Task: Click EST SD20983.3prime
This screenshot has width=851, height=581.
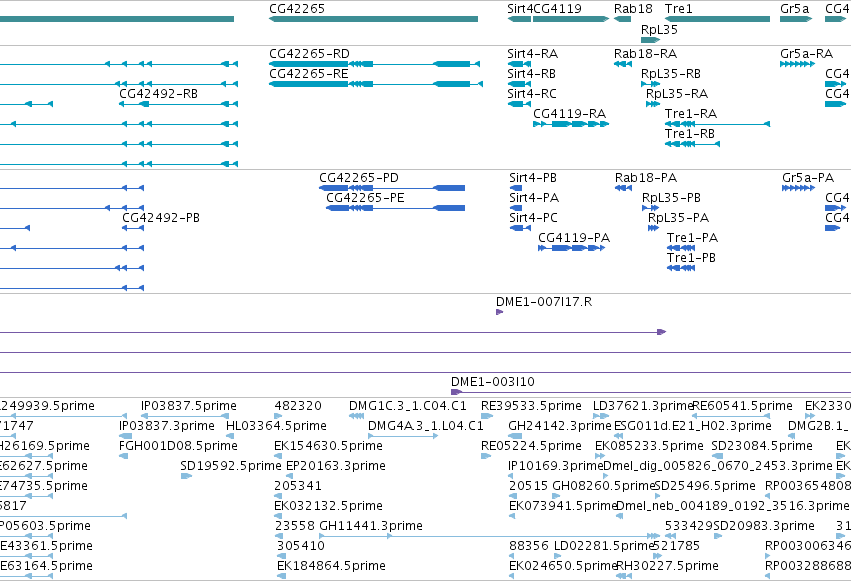Action: pyautogui.click(x=717, y=535)
